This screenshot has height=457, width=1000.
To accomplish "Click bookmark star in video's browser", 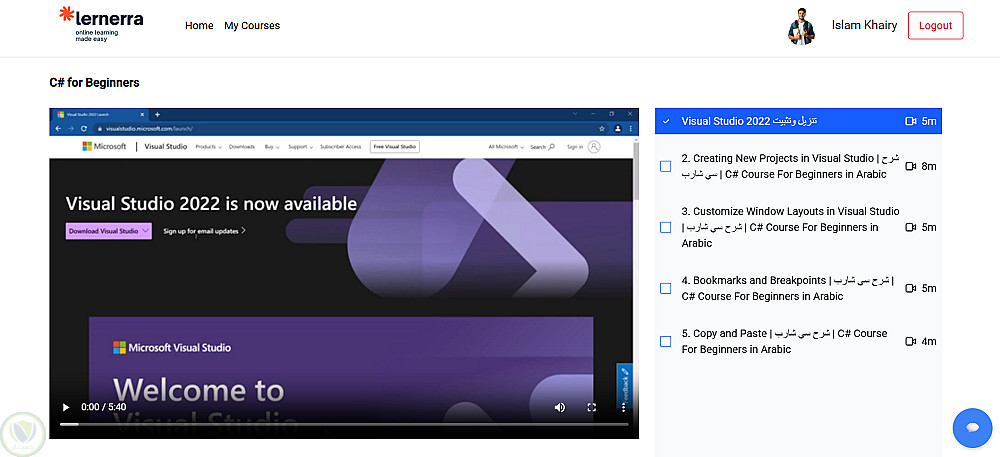I will tap(601, 128).
